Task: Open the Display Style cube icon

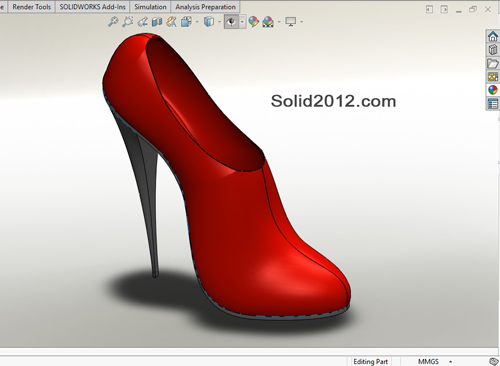Action: click(209, 22)
